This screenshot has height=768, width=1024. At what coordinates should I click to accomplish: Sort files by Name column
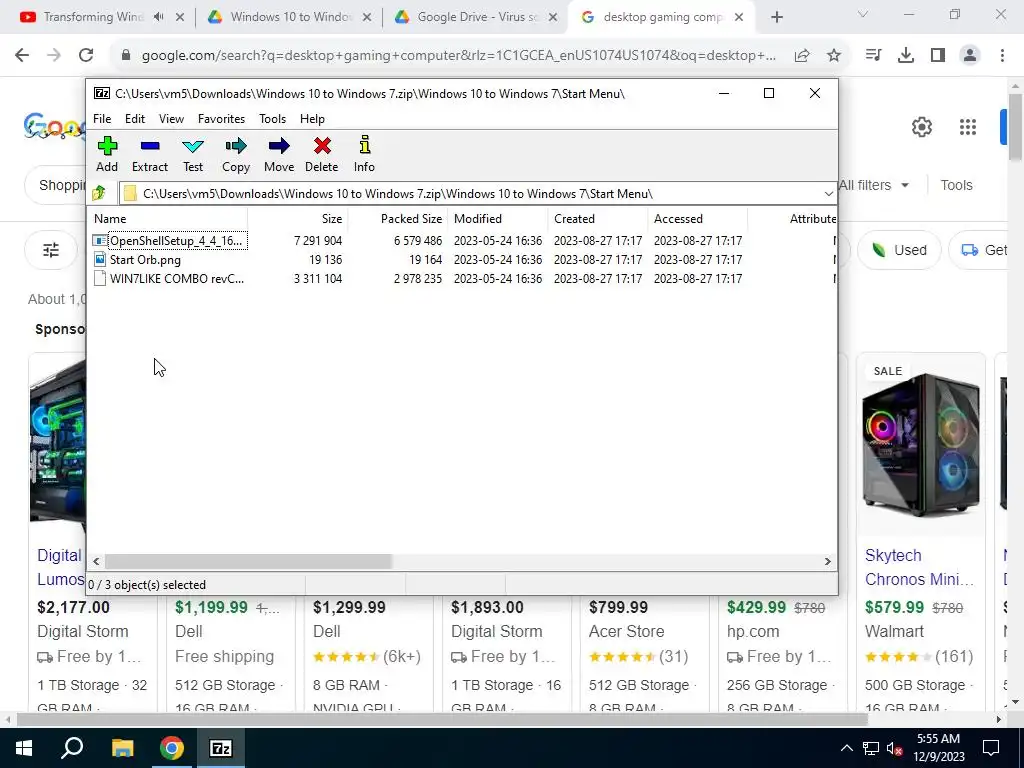click(x=168, y=219)
